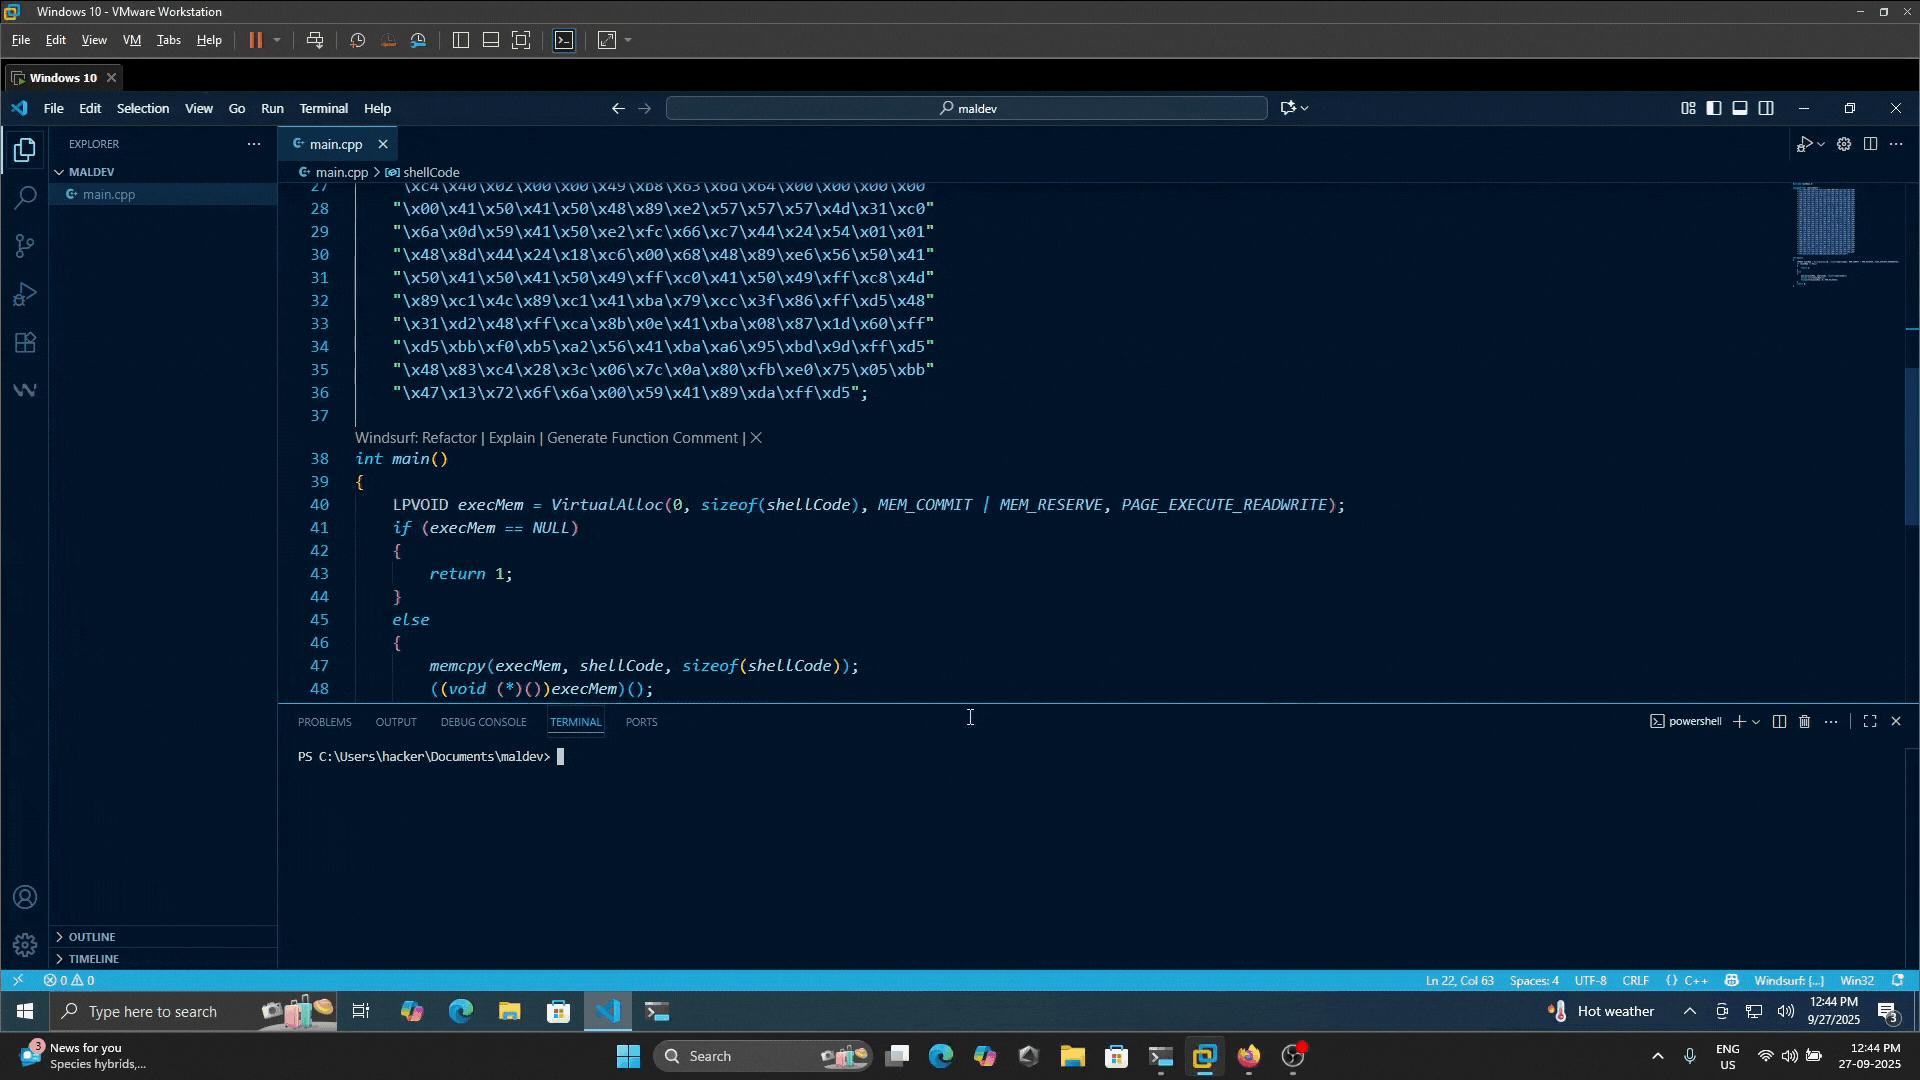Expand the TIMELINE section
Screen dimensions: 1920x1080
click(x=93, y=959)
